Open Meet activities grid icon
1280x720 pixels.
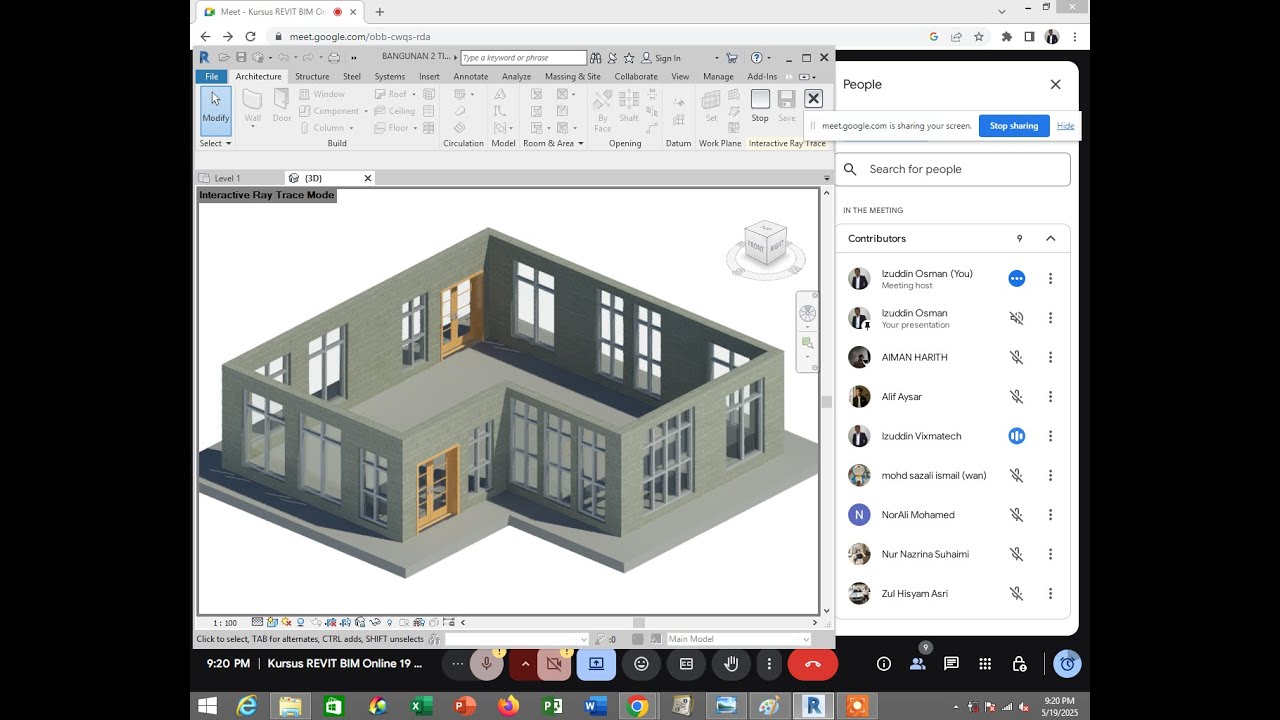(985, 663)
